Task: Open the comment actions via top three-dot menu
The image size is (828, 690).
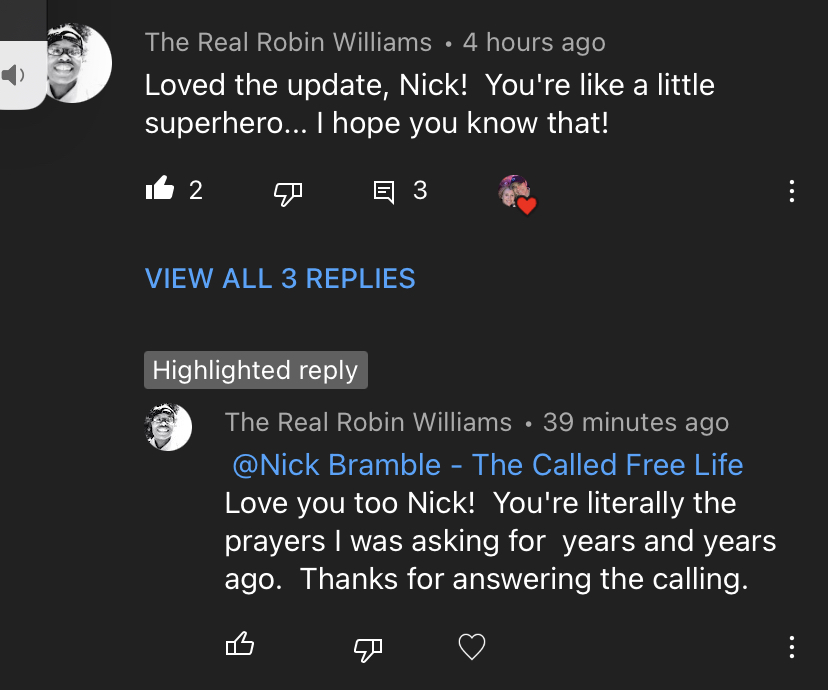Action: pos(793,191)
